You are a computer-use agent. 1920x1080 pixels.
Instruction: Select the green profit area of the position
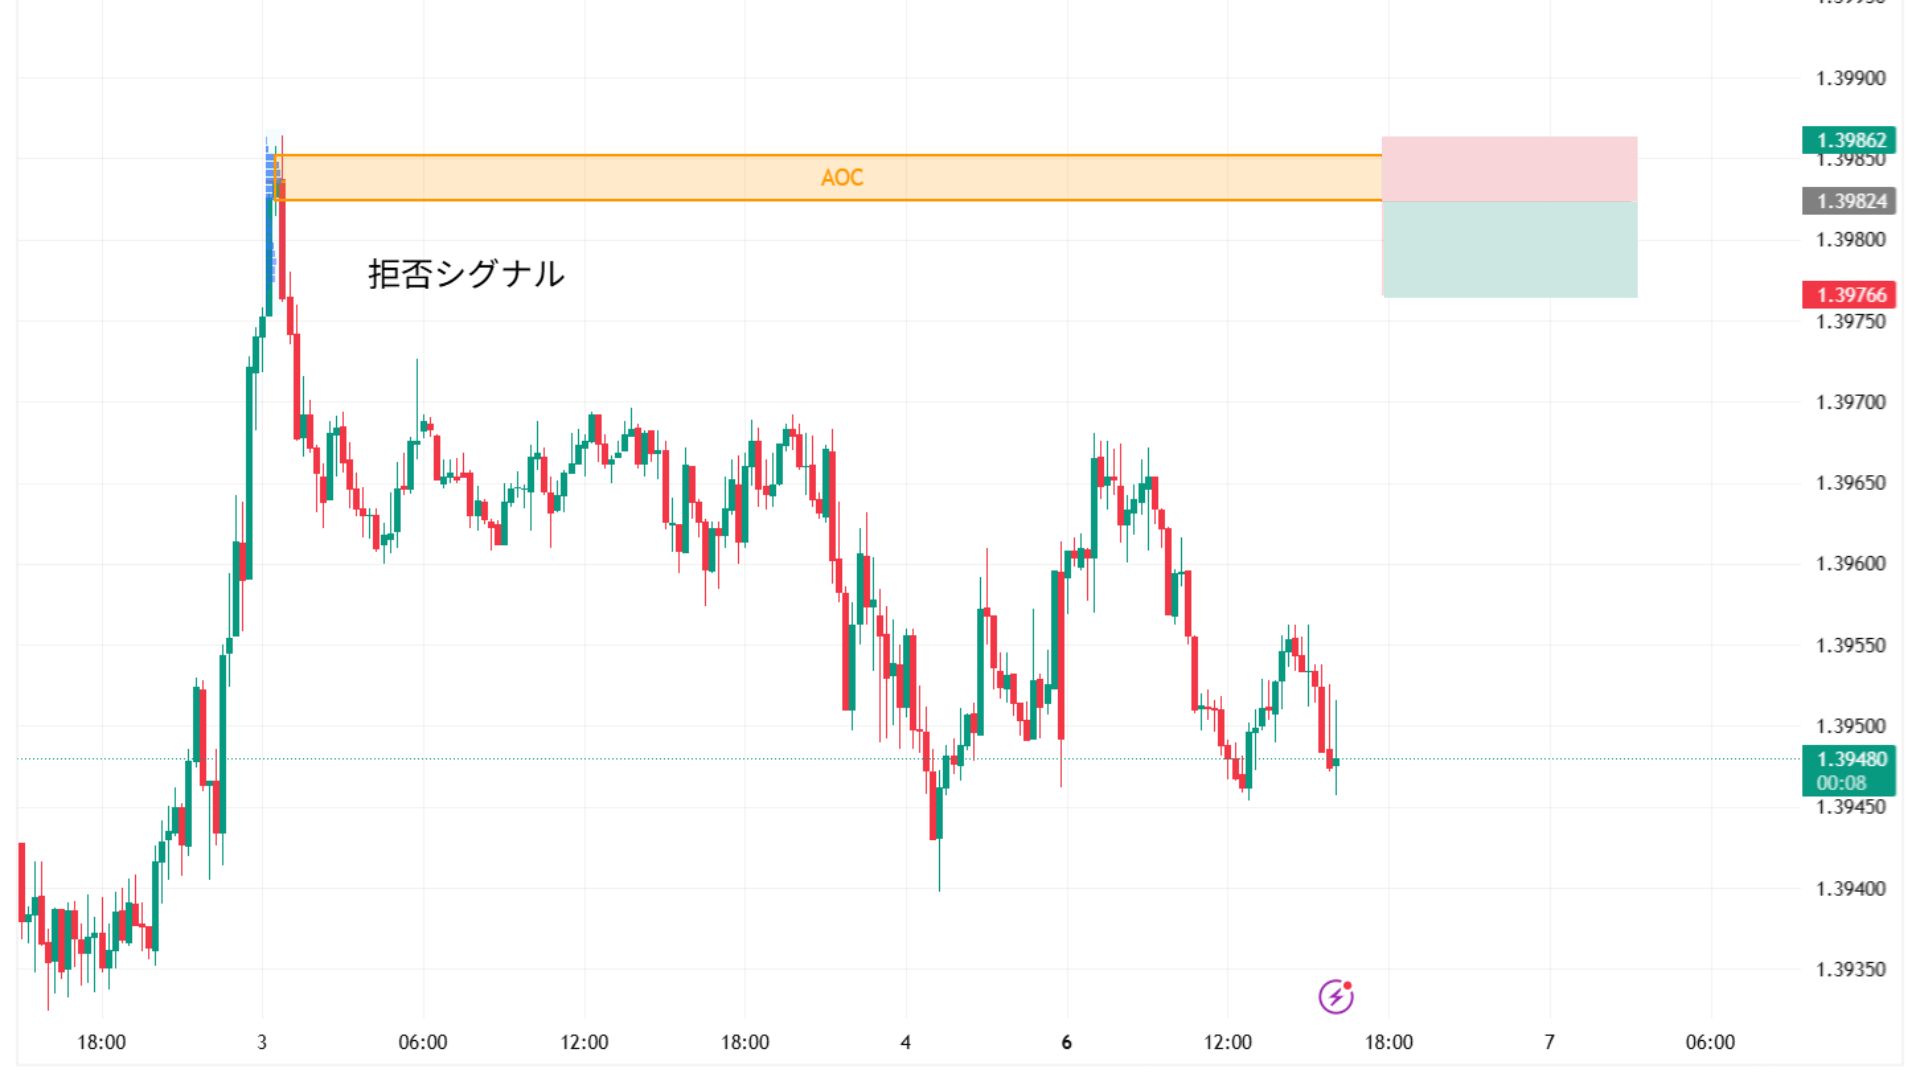1509,250
